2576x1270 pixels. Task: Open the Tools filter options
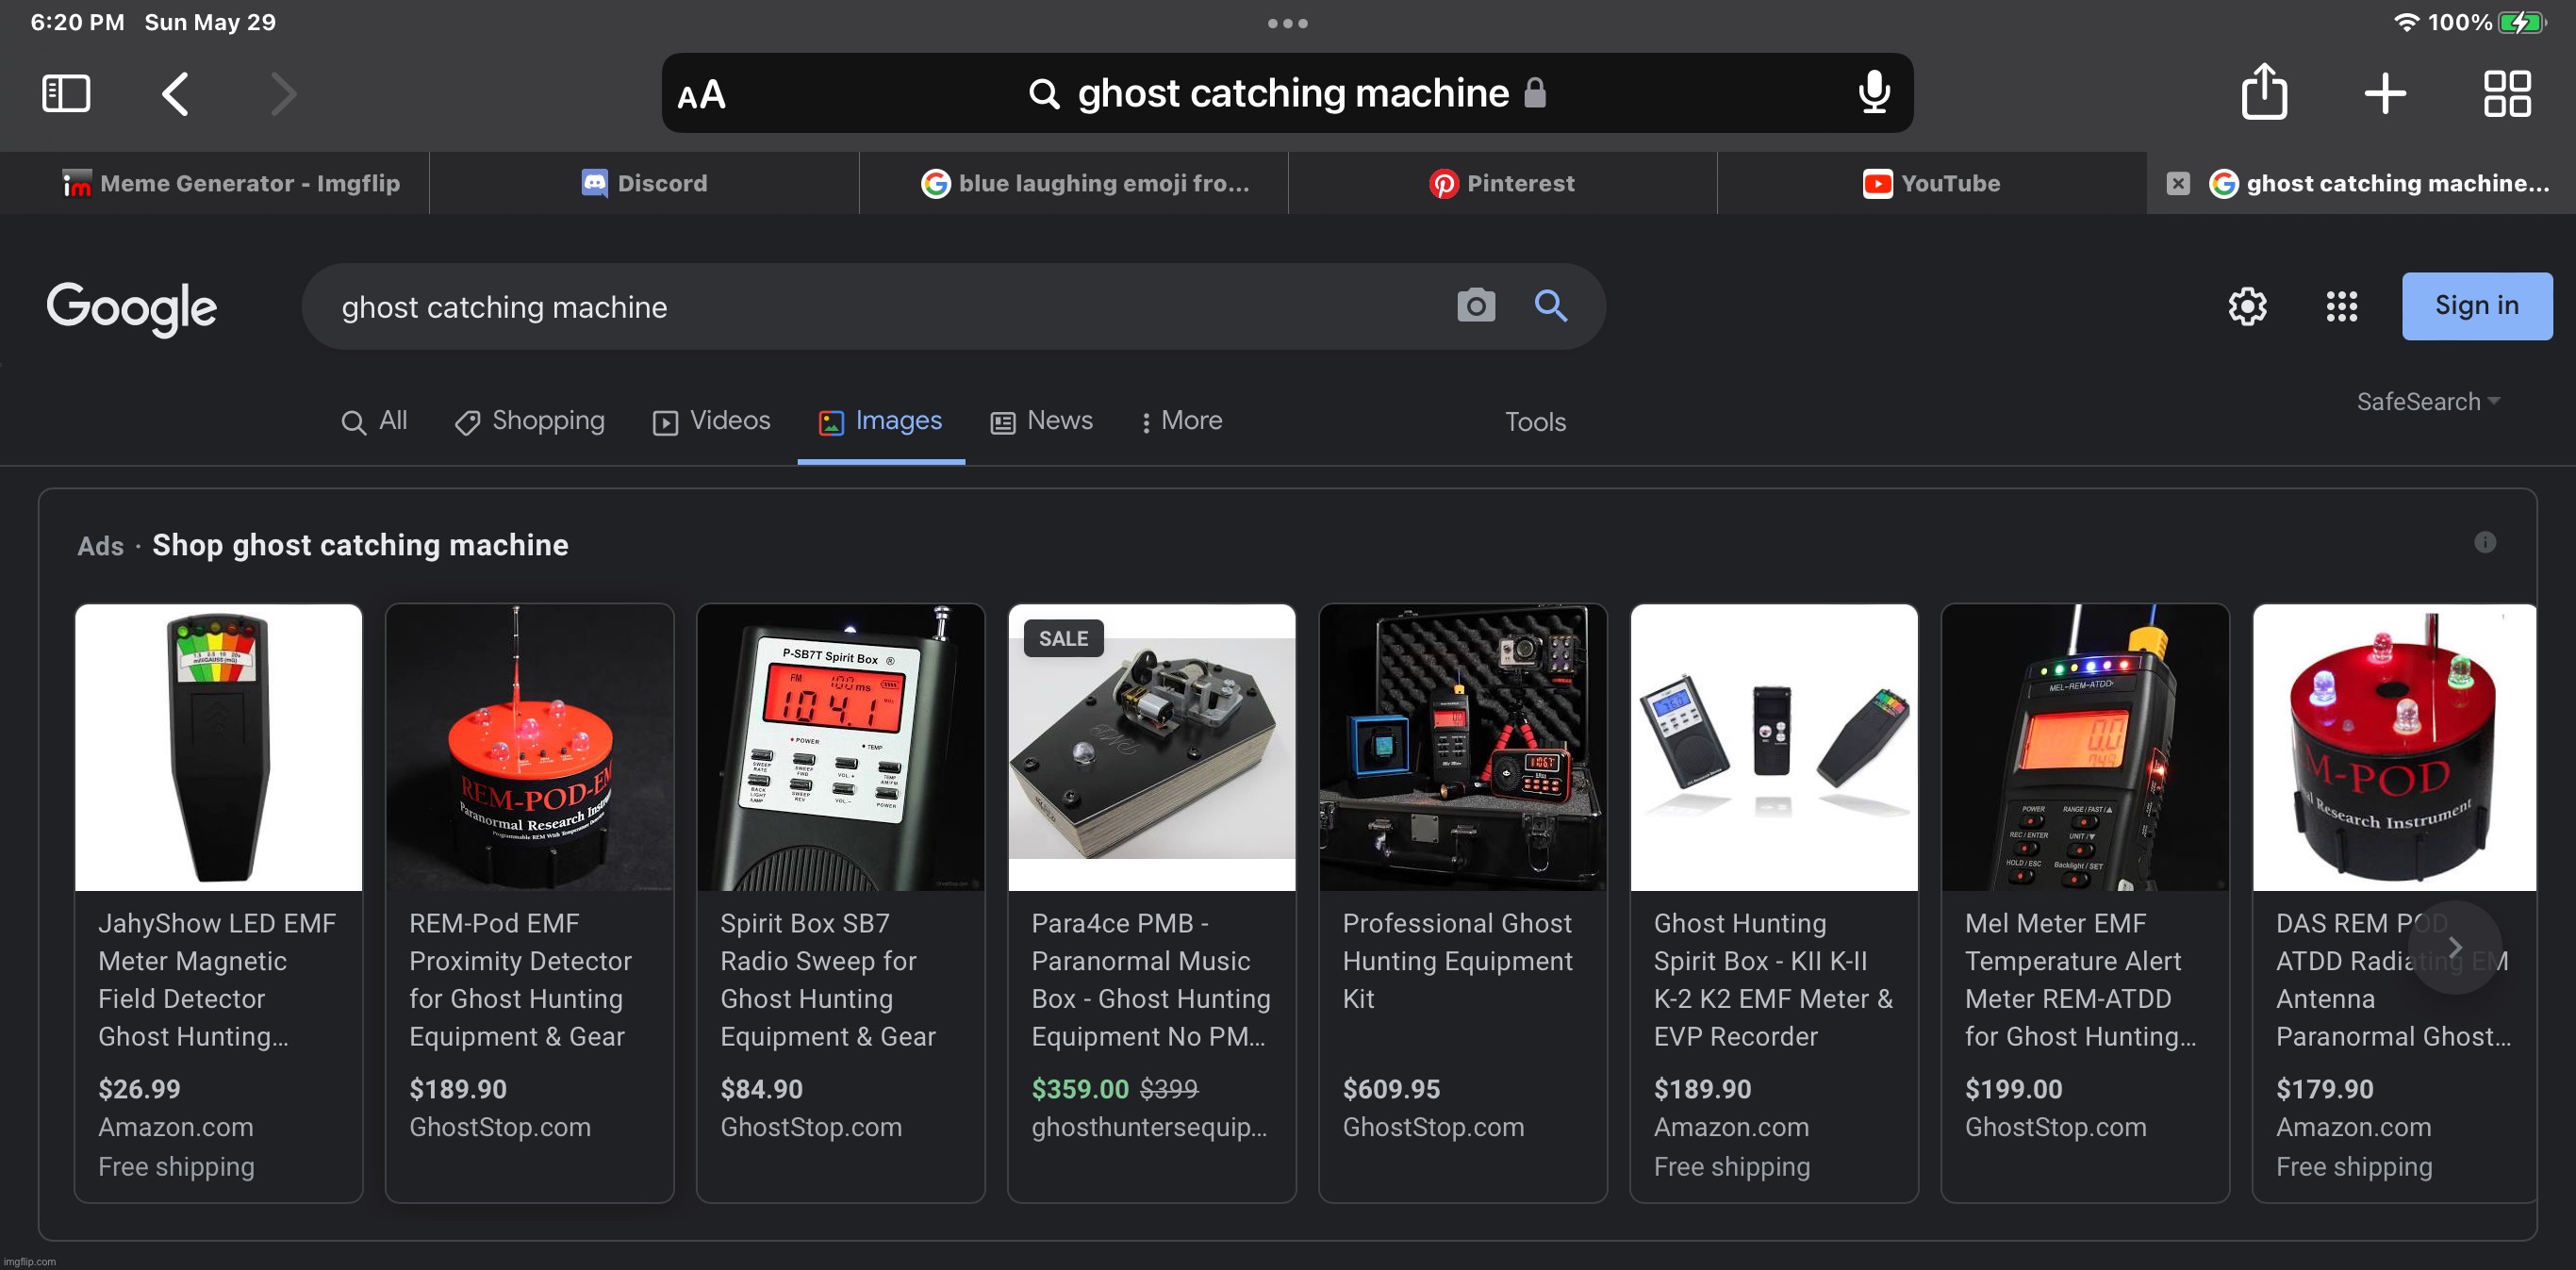pos(1535,422)
